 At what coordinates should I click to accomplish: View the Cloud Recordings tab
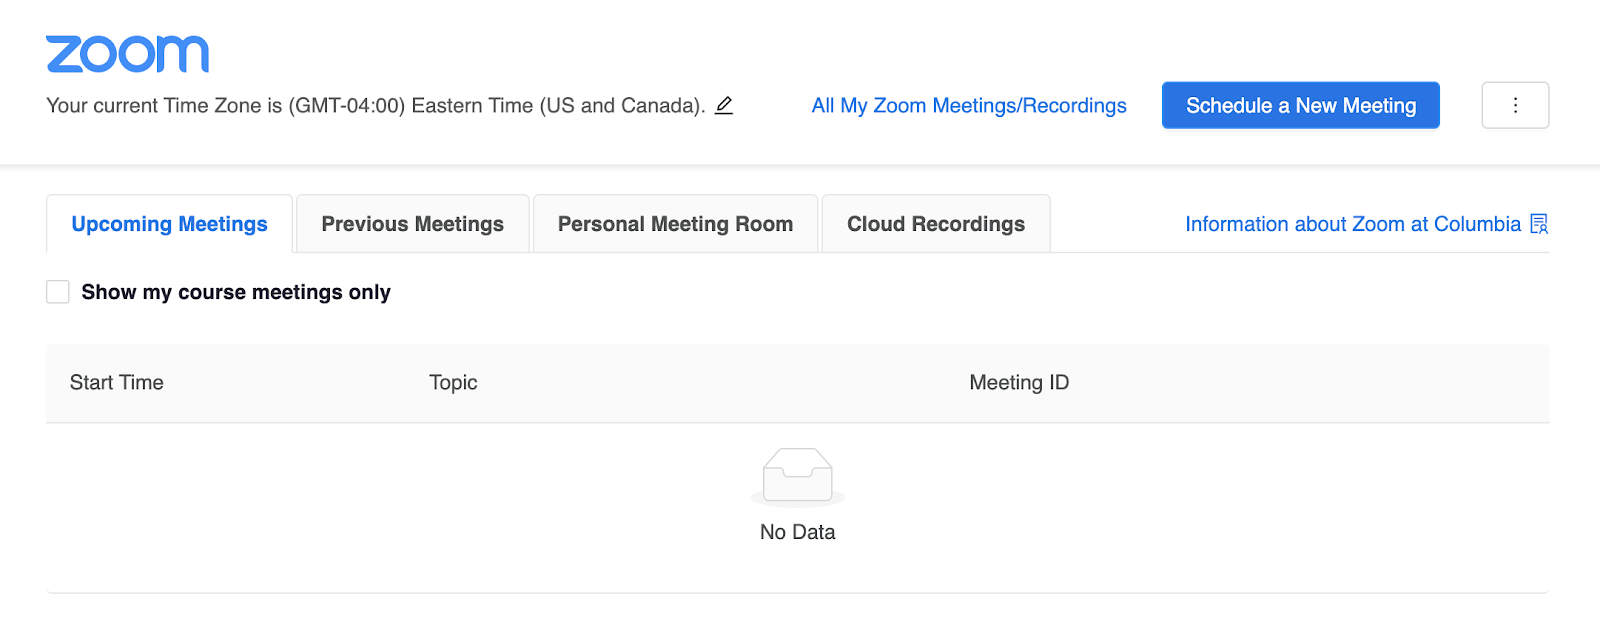(x=936, y=224)
